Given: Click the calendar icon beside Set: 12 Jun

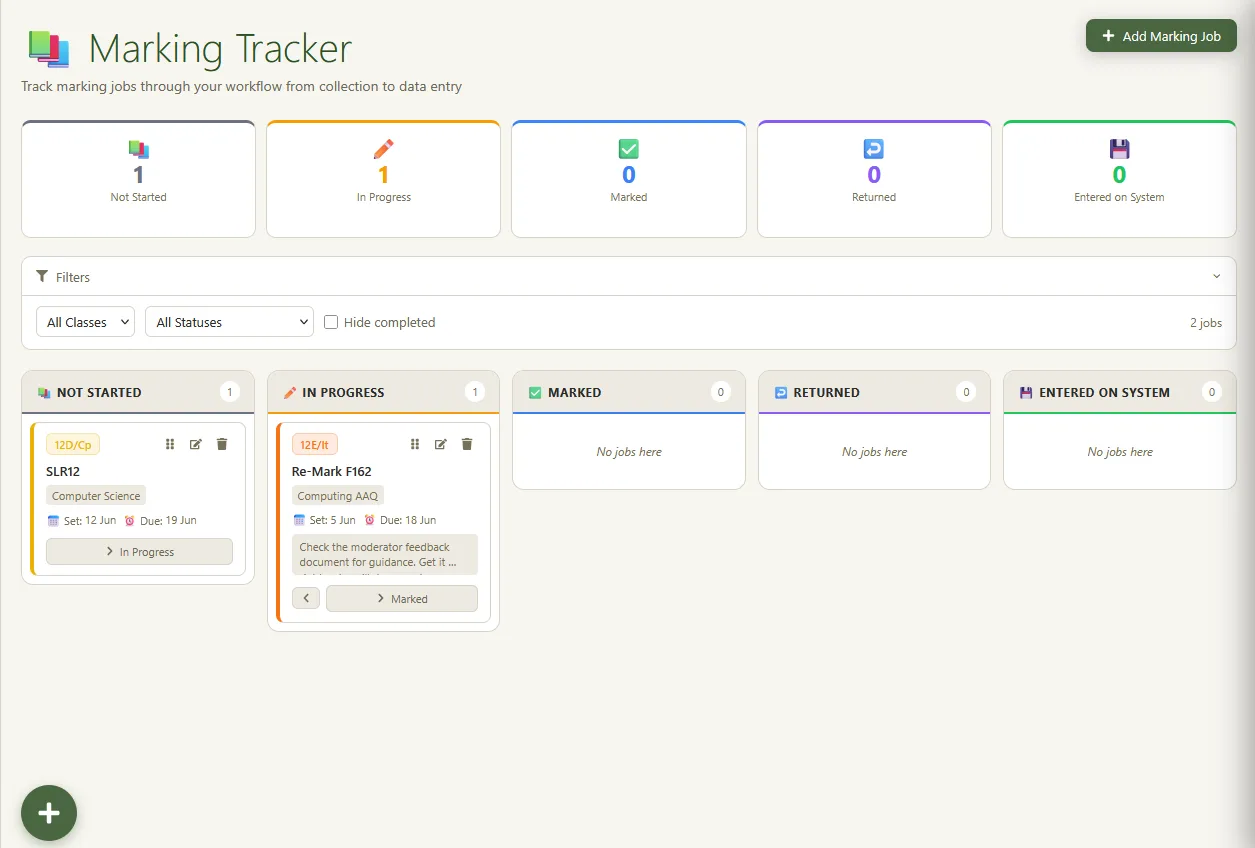Looking at the screenshot, I should (x=54, y=520).
